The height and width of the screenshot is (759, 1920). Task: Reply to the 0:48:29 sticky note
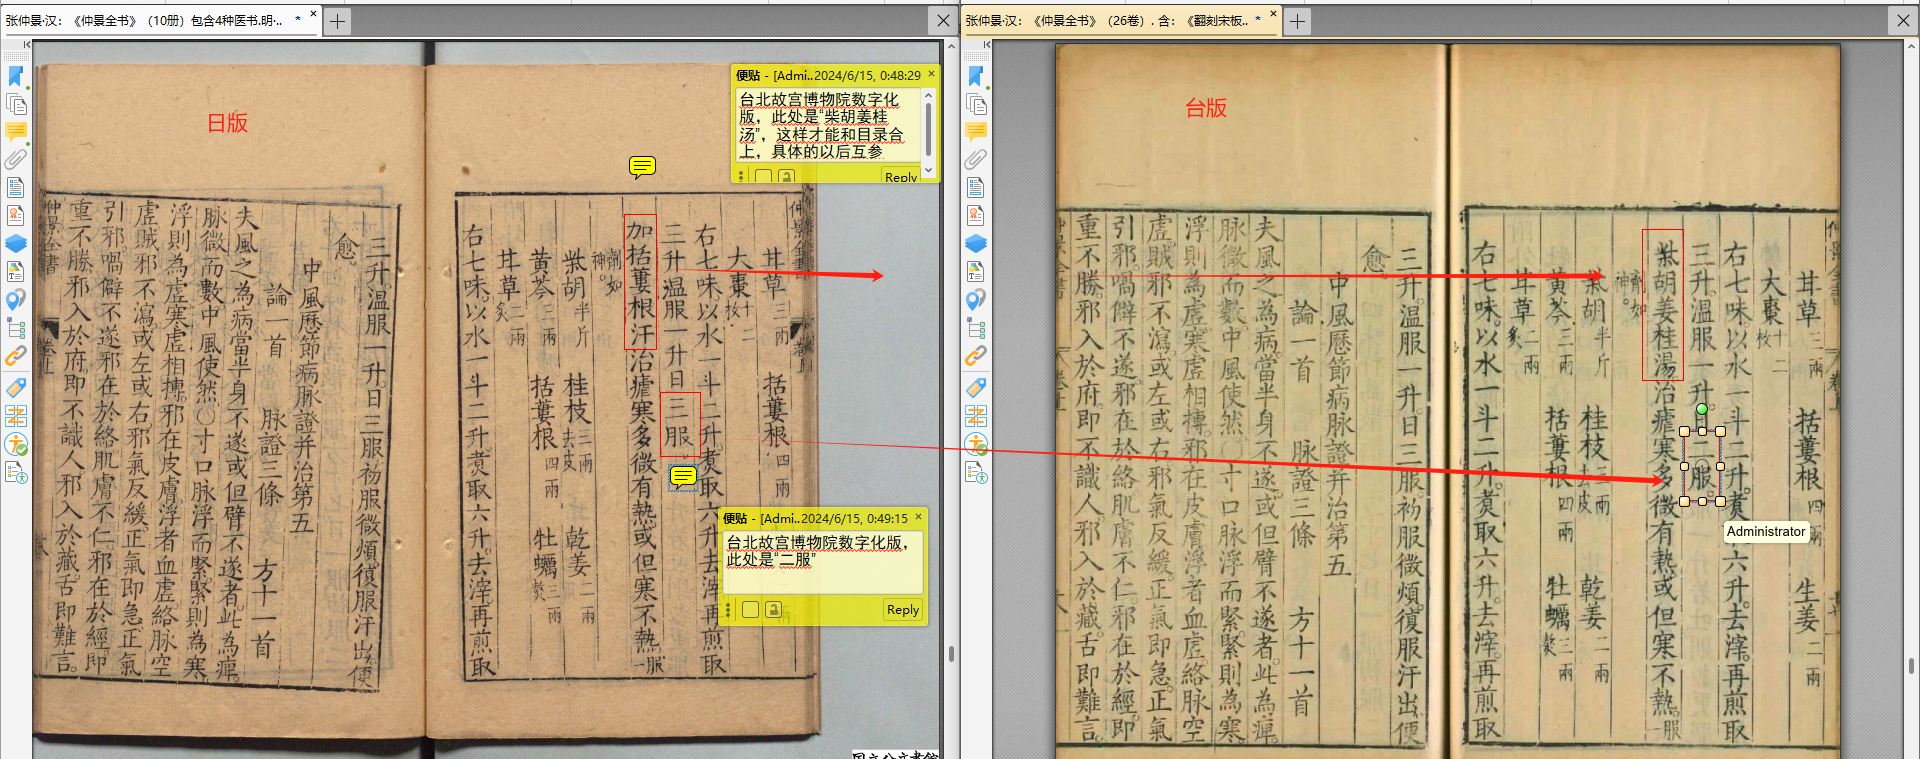901,177
